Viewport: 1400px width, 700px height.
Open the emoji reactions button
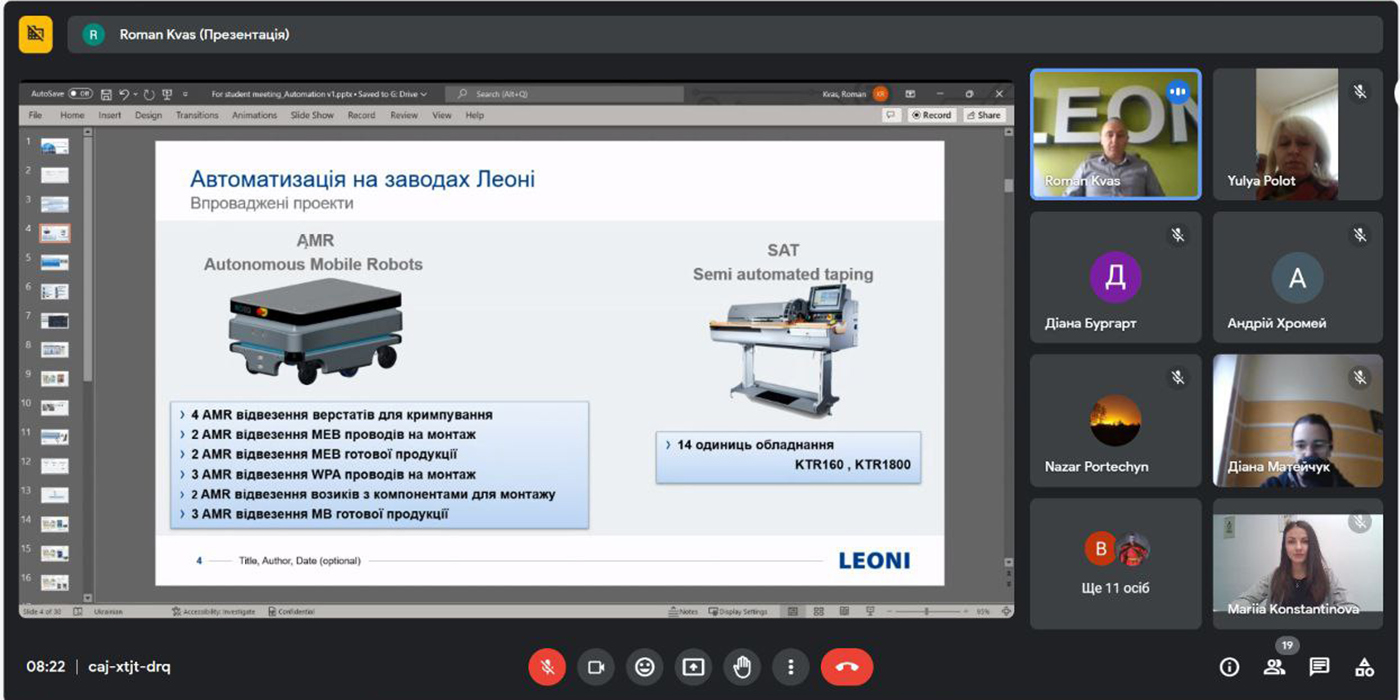645,667
